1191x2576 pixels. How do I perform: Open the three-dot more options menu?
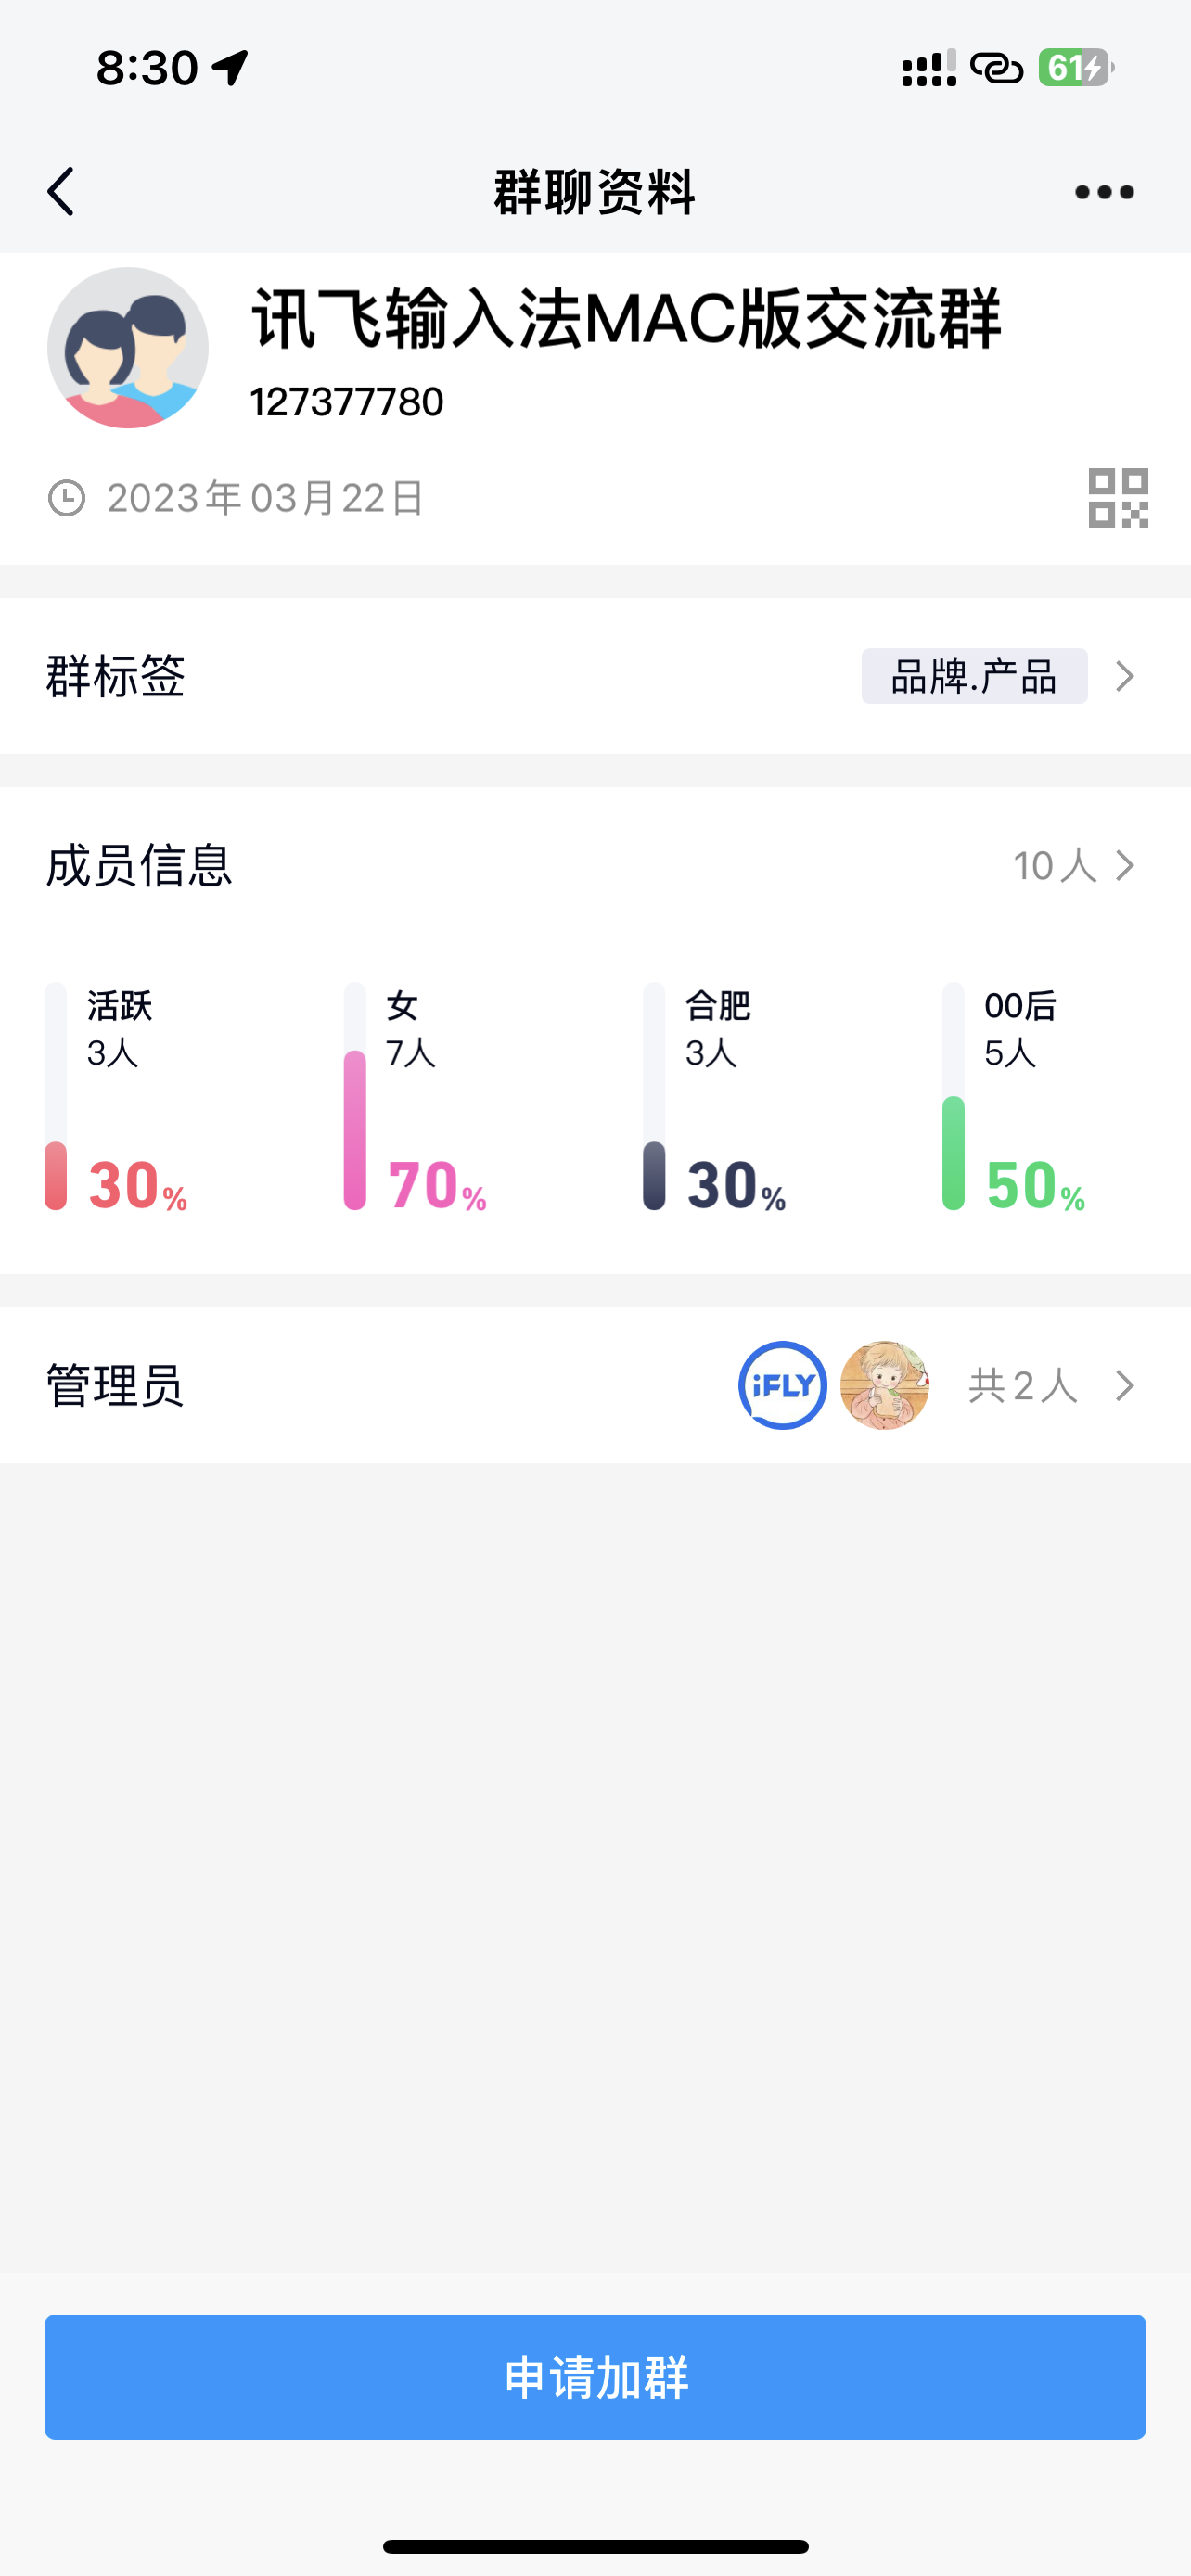click(1104, 192)
